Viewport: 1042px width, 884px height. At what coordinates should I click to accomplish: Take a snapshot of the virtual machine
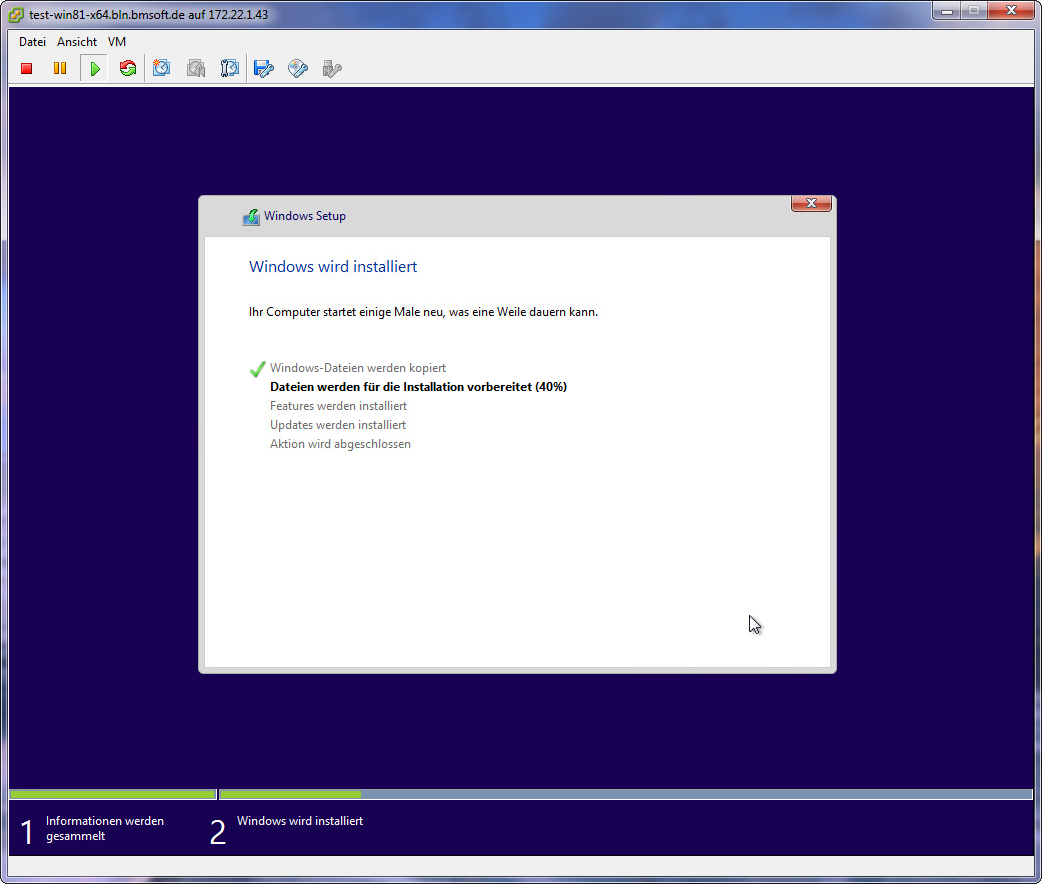point(161,68)
